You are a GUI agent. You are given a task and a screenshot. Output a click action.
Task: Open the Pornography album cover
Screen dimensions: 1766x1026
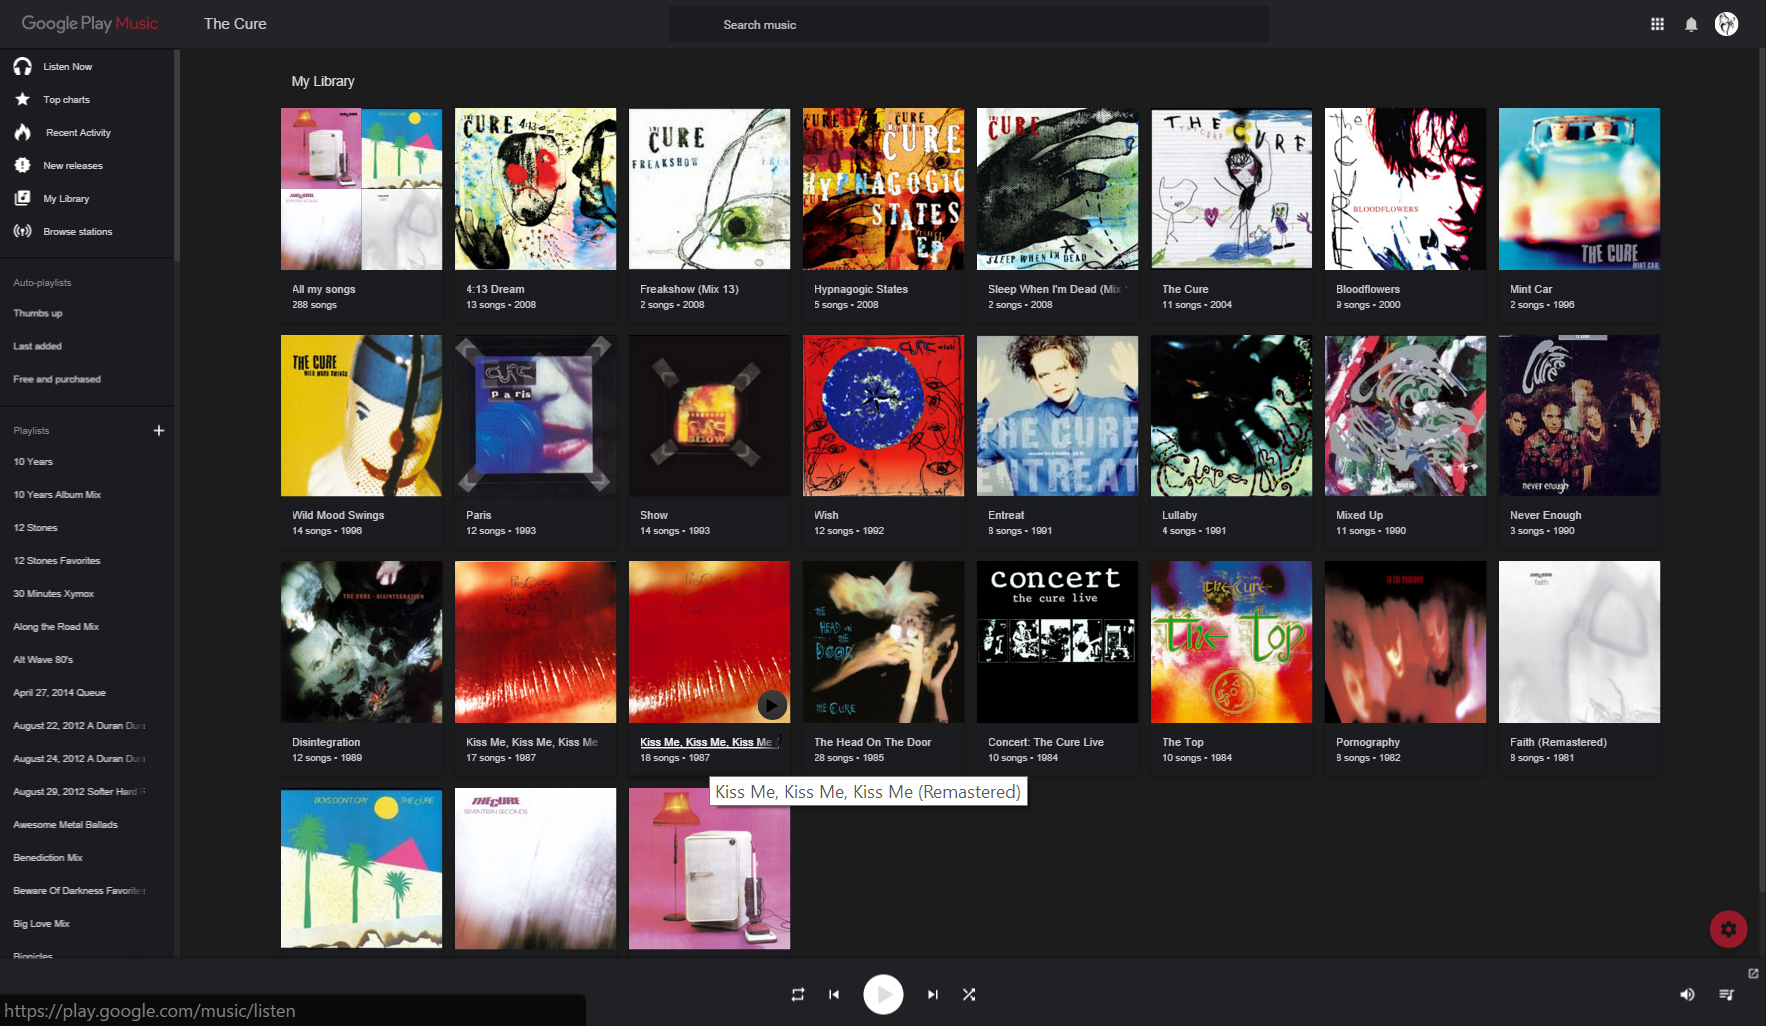coord(1405,642)
